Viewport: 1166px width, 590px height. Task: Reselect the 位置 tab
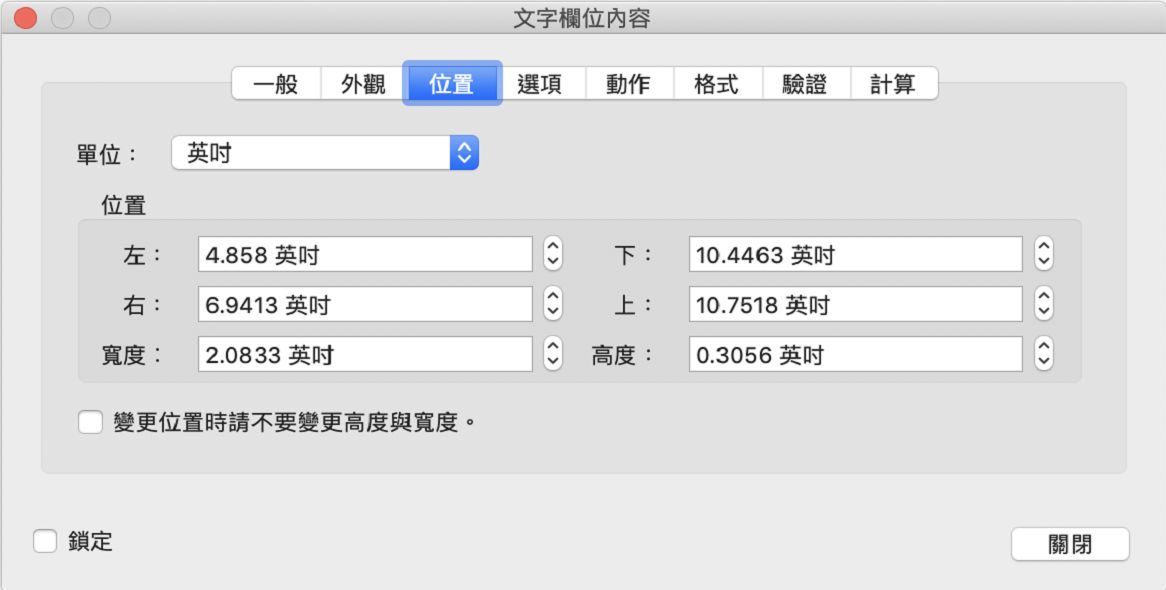[x=450, y=84]
